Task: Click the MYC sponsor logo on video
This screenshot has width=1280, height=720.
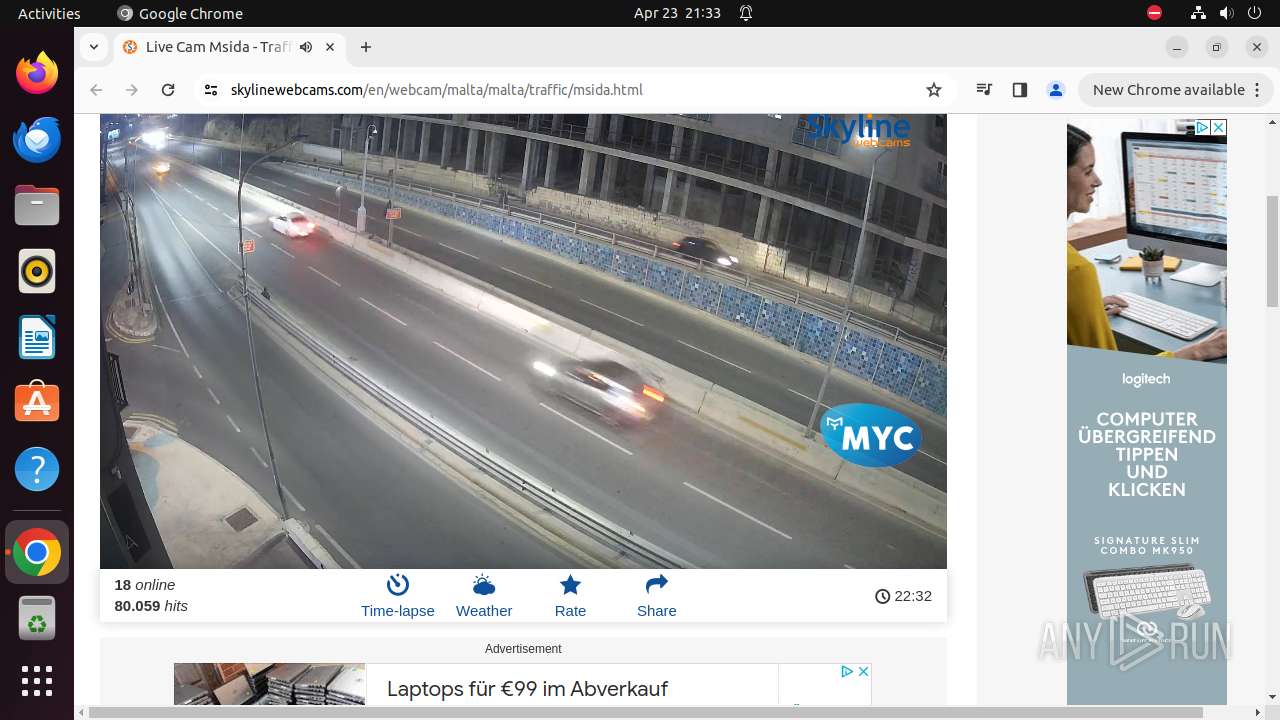Action: point(872,435)
